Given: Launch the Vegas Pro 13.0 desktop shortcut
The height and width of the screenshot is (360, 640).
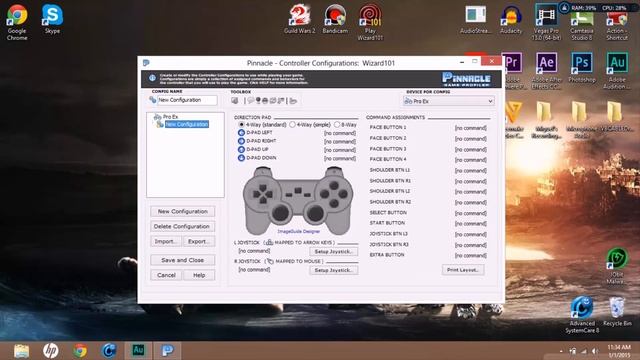Looking at the screenshot, I should 546,22.
